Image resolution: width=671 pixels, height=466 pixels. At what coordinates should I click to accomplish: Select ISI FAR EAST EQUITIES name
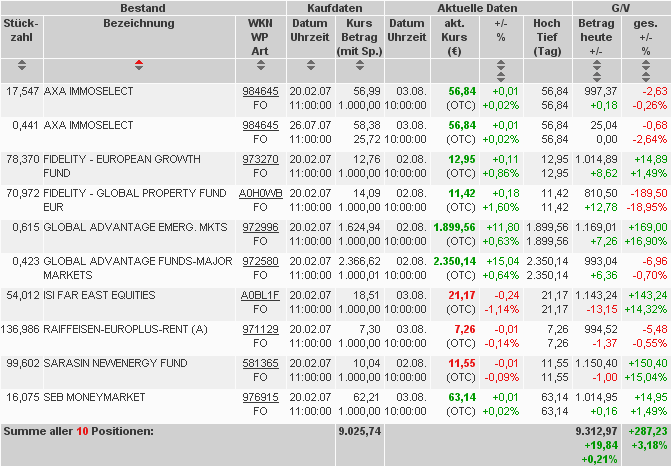(99, 295)
